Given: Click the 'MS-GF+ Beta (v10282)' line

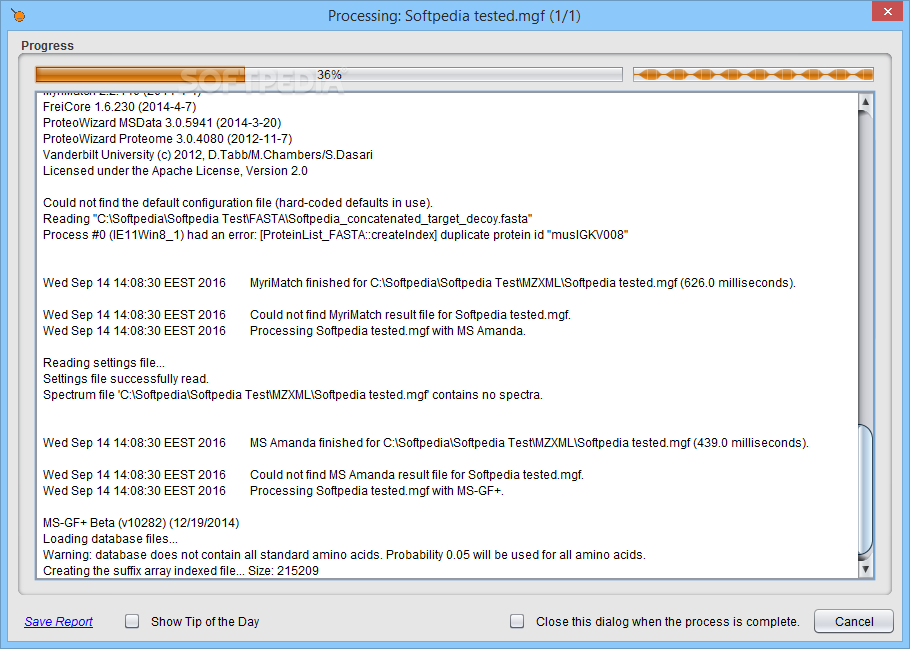Looking at the screenshot, I should click(x=141, y=523).
